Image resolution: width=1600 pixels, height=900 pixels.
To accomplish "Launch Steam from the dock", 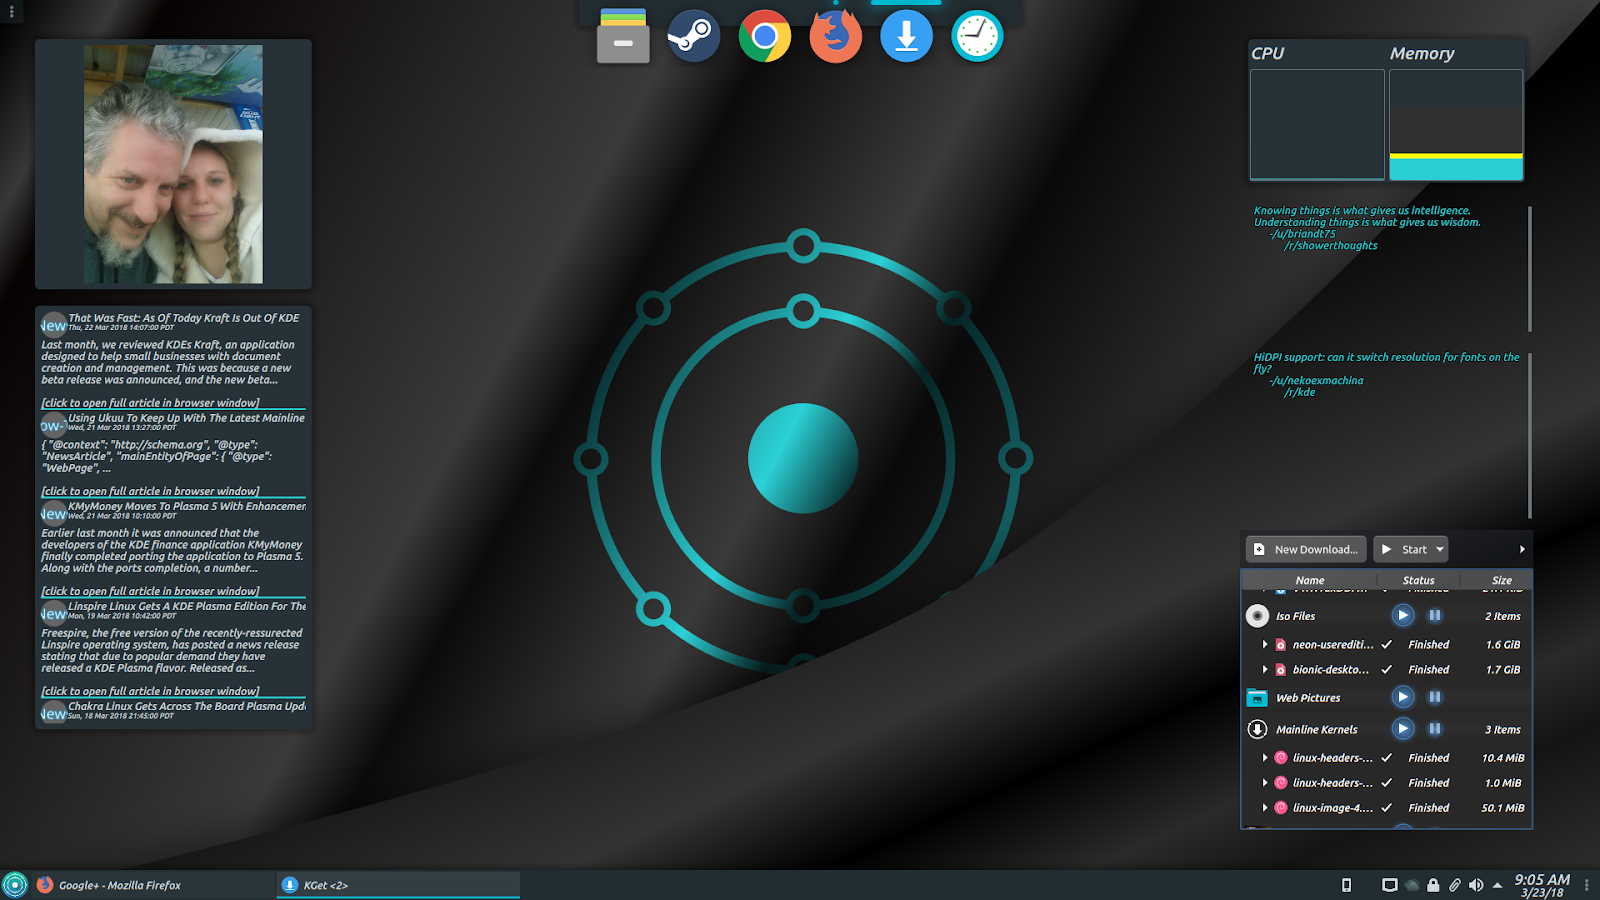I will click(693, 37).
